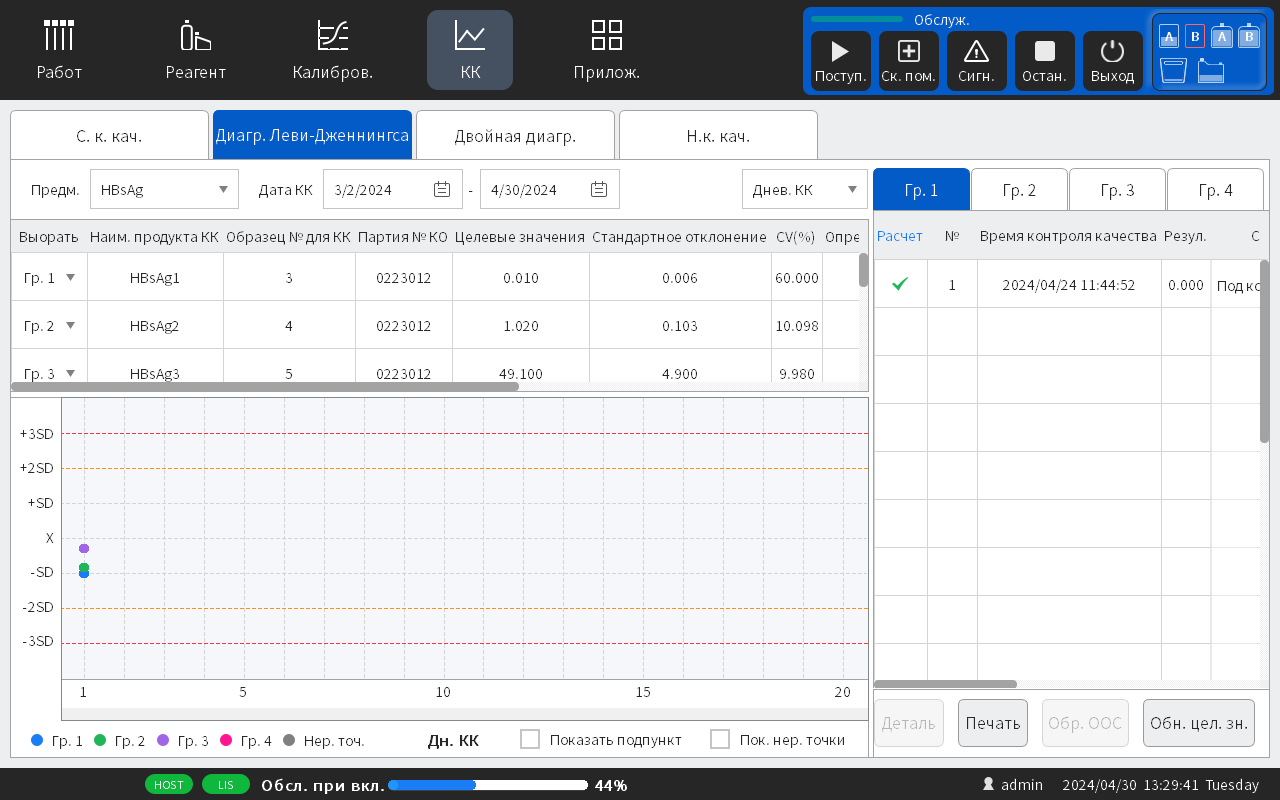Screen dimensions: 1280x800
Task: Select Диагр. Леви-Дженнингса tab
Action: click(x=312, y=135)
